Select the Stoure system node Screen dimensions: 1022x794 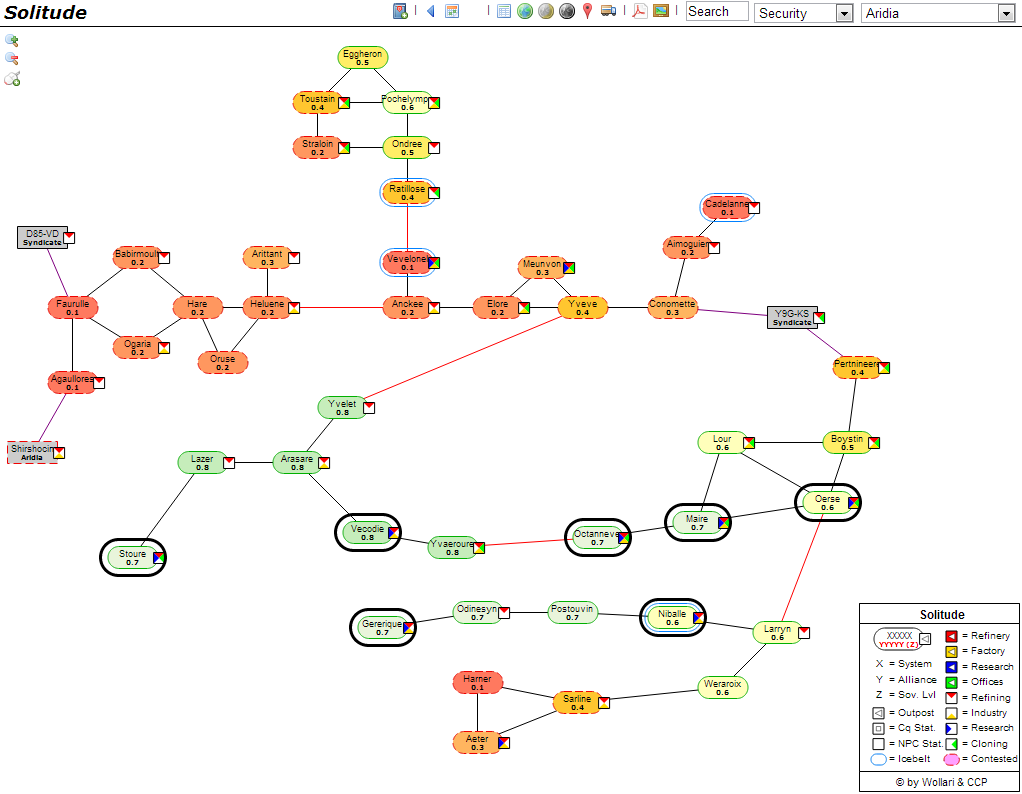point(132,558)
